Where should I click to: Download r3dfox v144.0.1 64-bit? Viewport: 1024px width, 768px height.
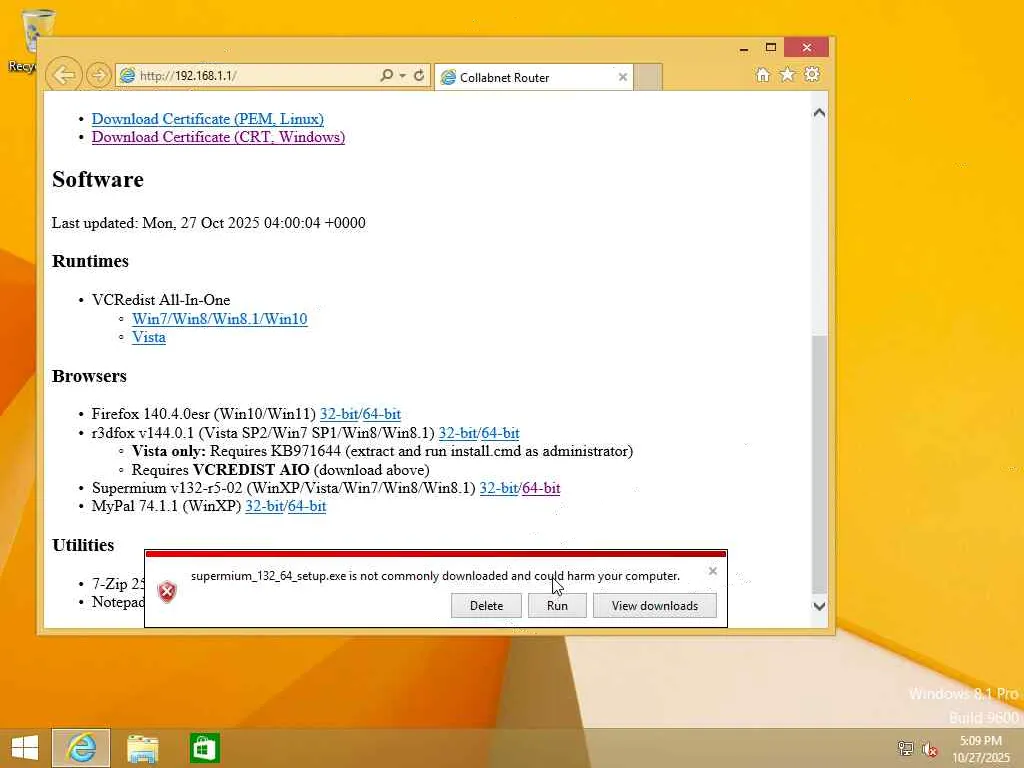click(x=500, y=433)
